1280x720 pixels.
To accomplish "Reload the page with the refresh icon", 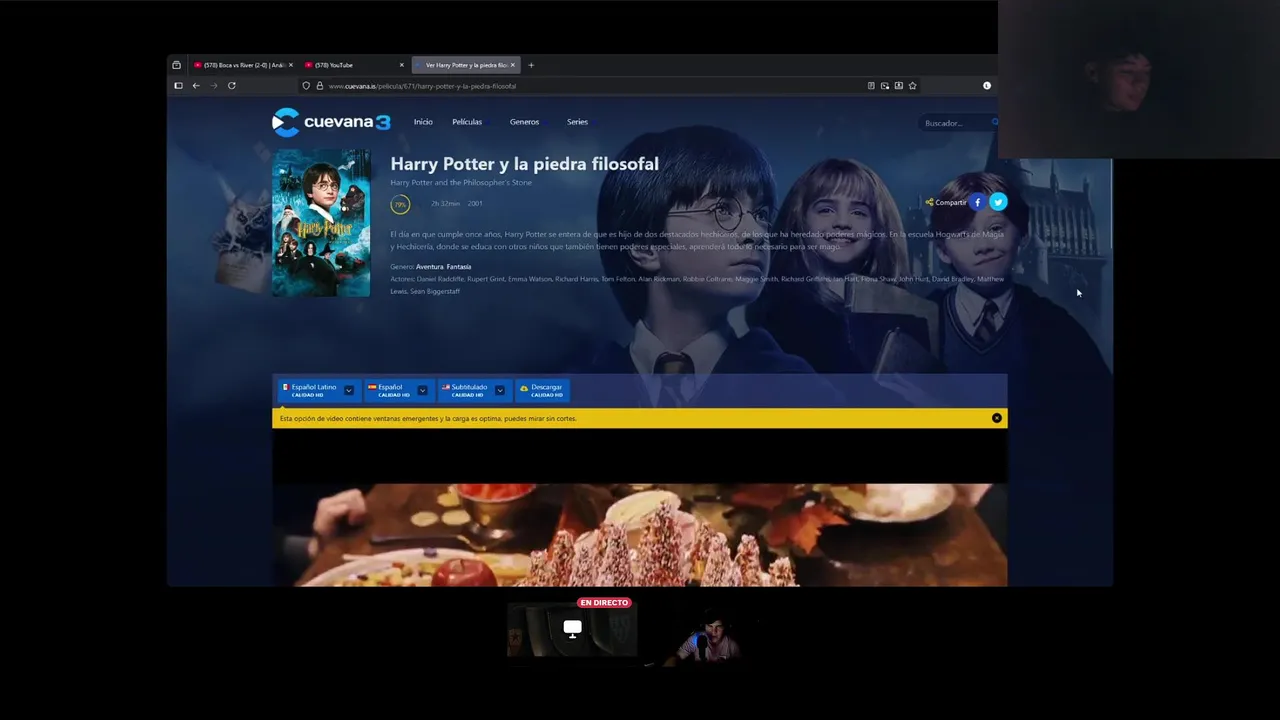I will [231, 86].
